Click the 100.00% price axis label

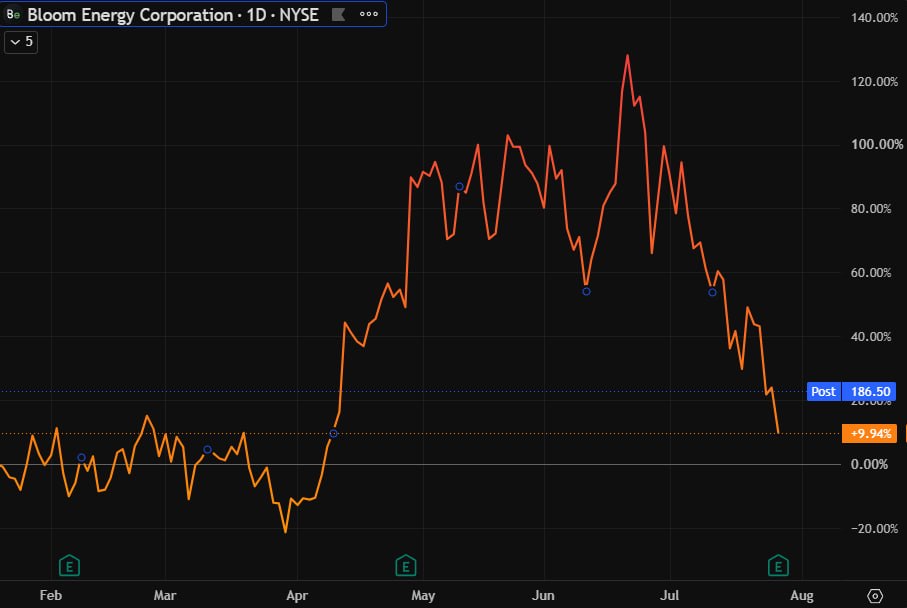pyautogui.click(x=876, y=144)
